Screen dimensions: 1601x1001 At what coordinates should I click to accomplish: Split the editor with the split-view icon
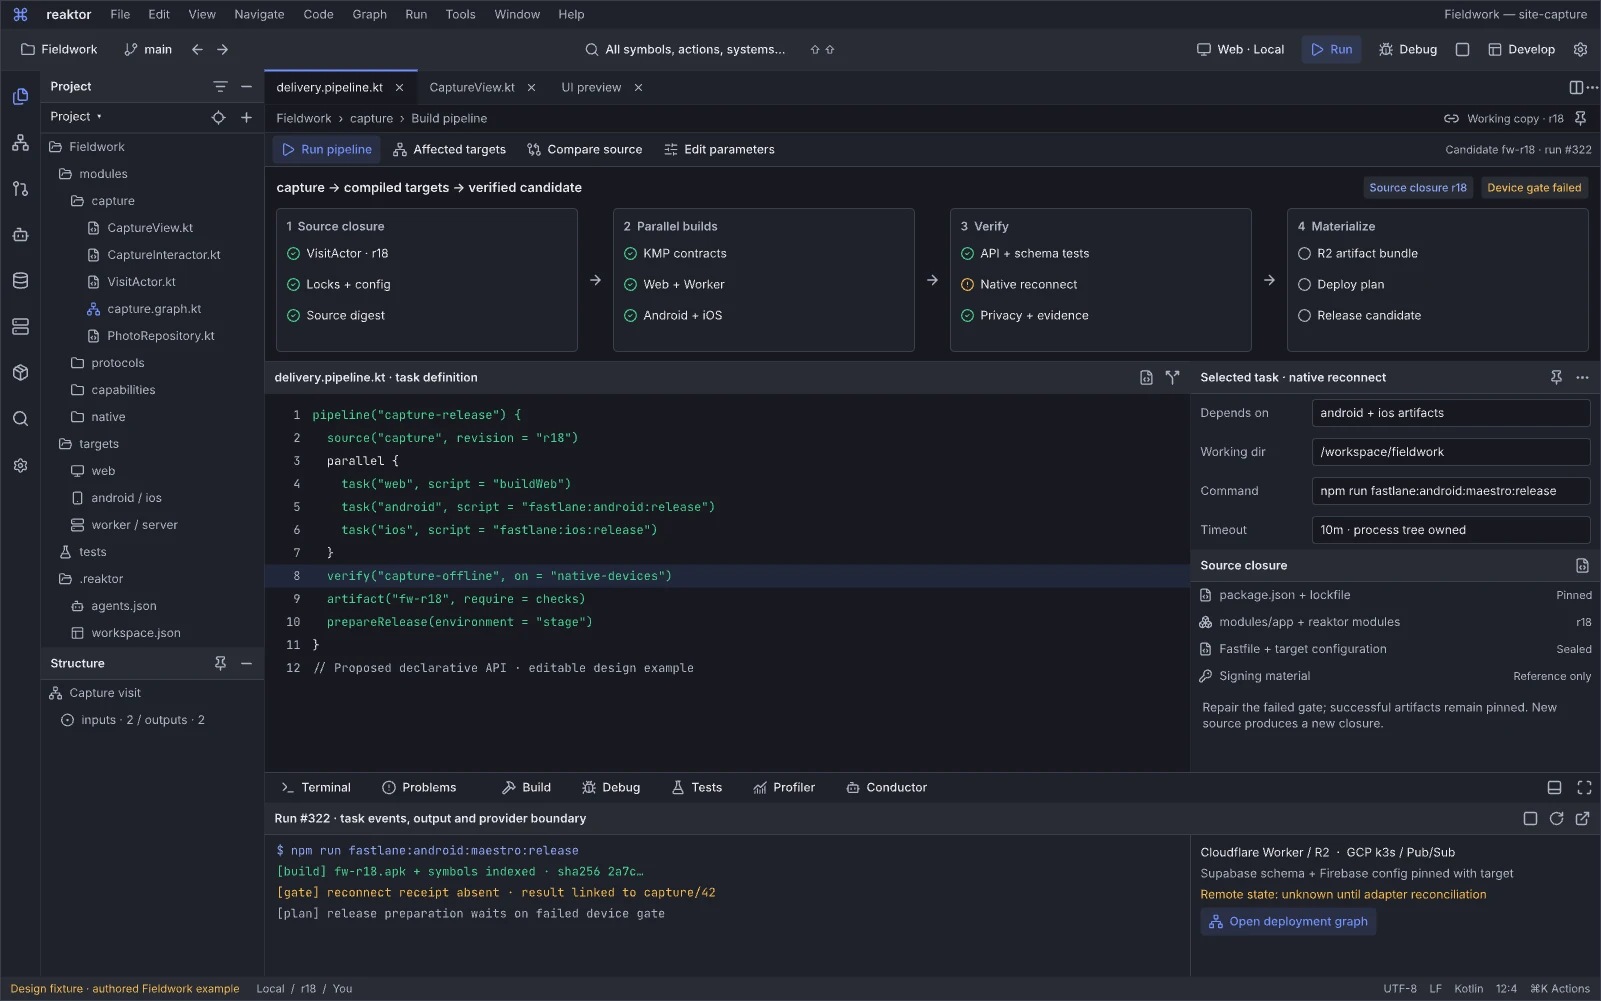(1576, 88)
